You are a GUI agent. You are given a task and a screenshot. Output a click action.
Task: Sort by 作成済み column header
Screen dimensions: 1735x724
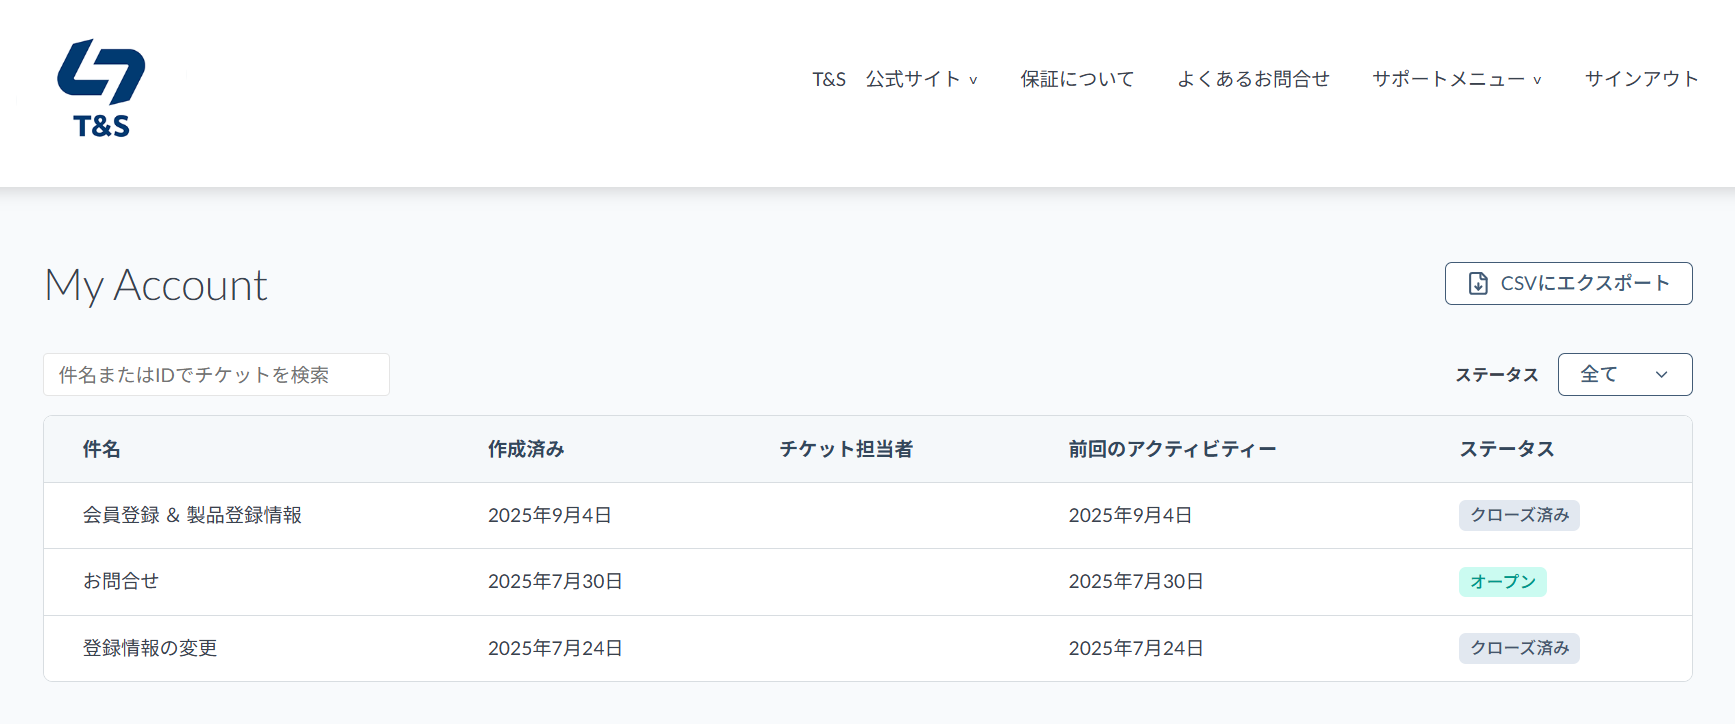526,450
